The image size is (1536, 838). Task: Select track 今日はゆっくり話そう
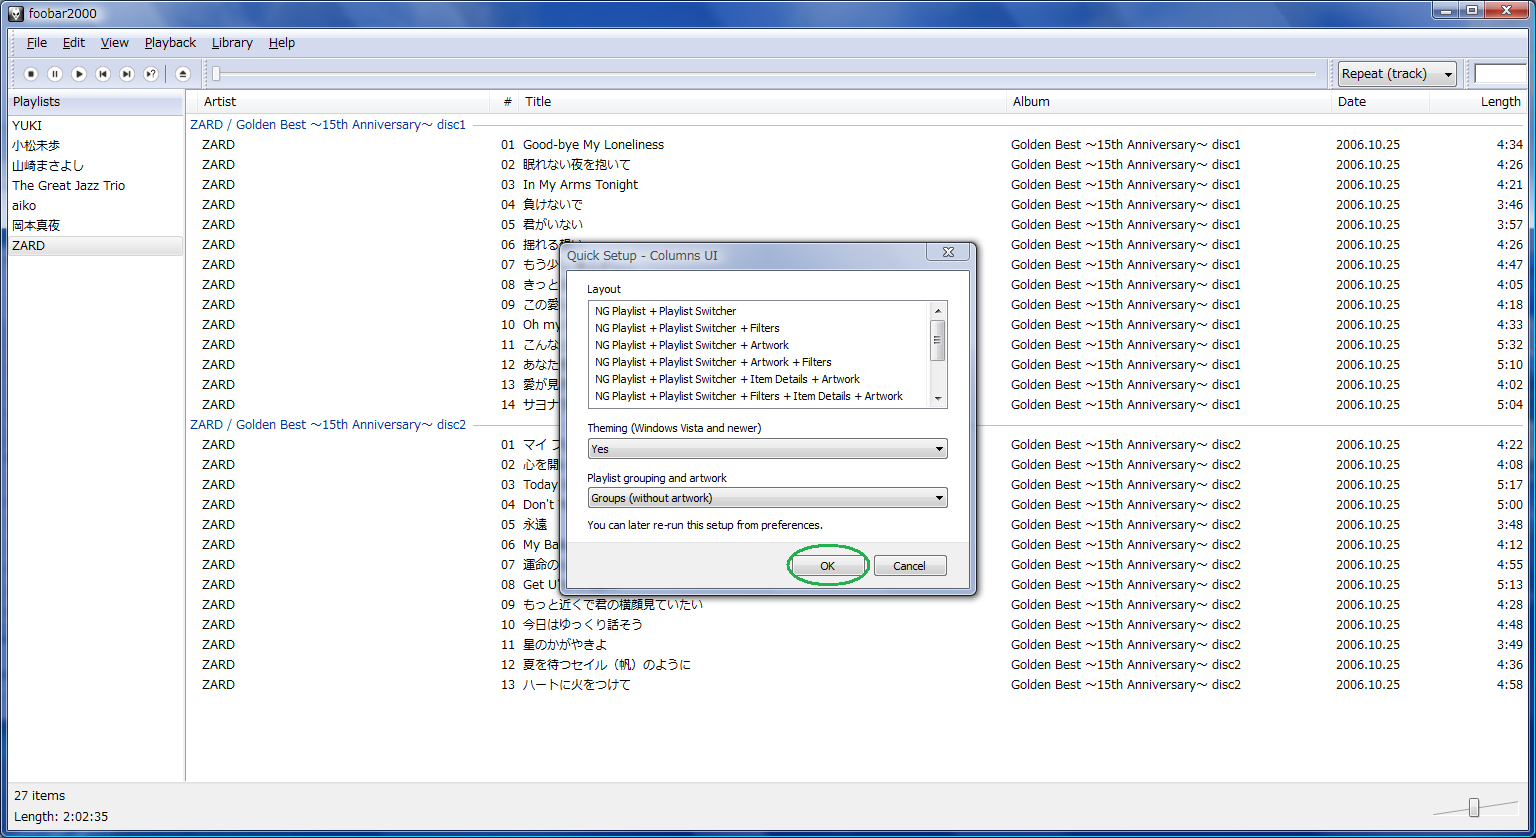pos(857,625)
